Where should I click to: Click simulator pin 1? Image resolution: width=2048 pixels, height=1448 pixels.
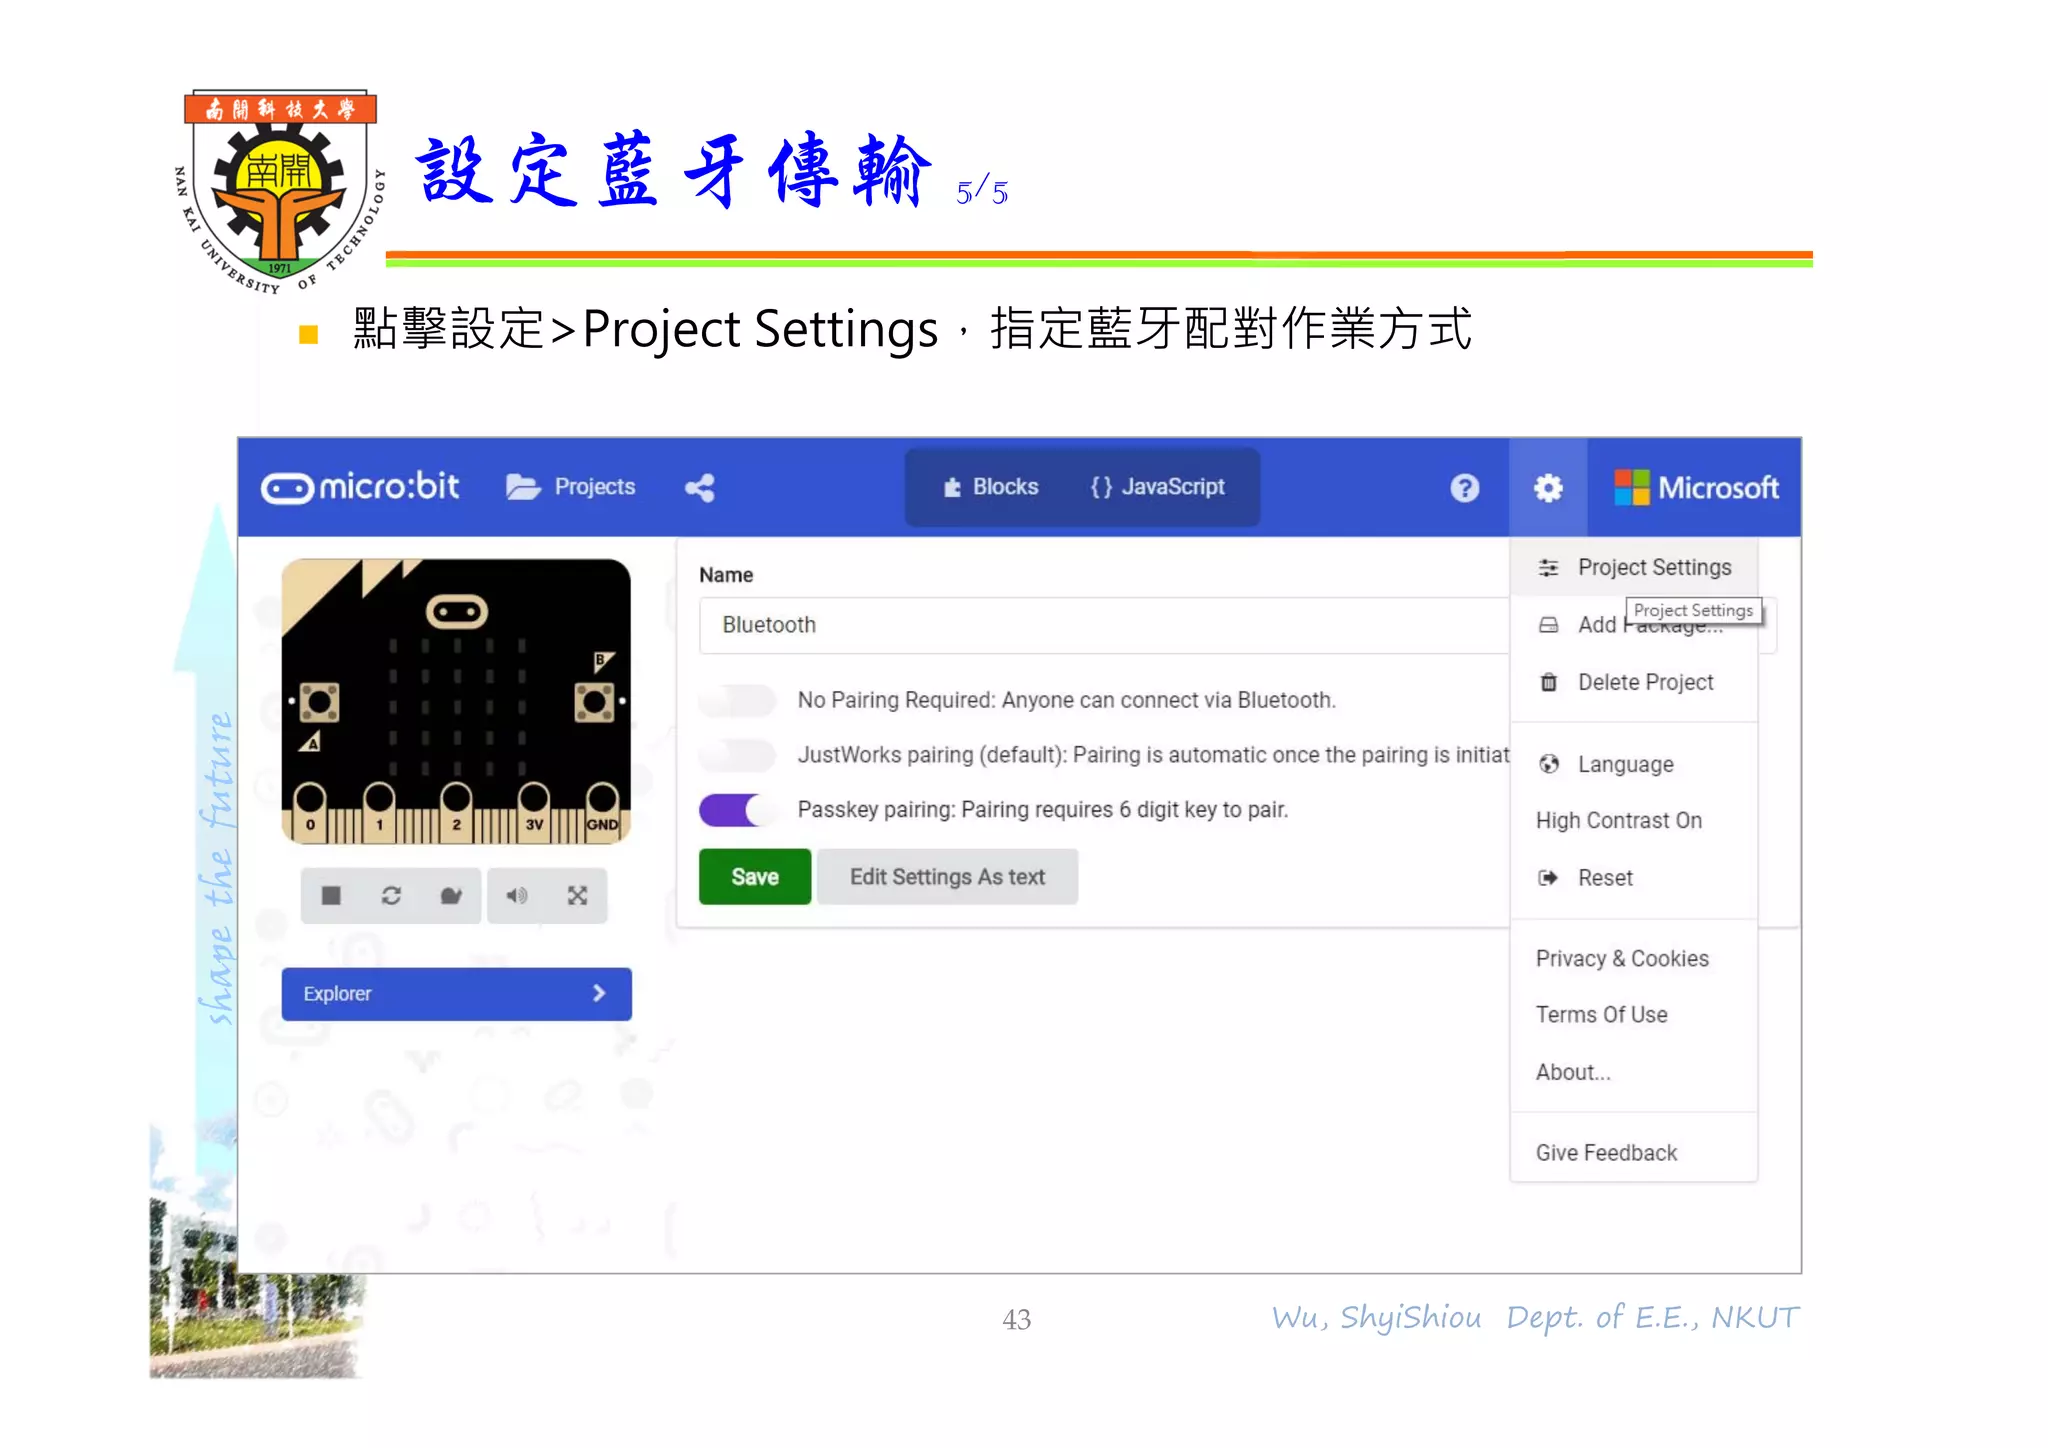(379, 811)
